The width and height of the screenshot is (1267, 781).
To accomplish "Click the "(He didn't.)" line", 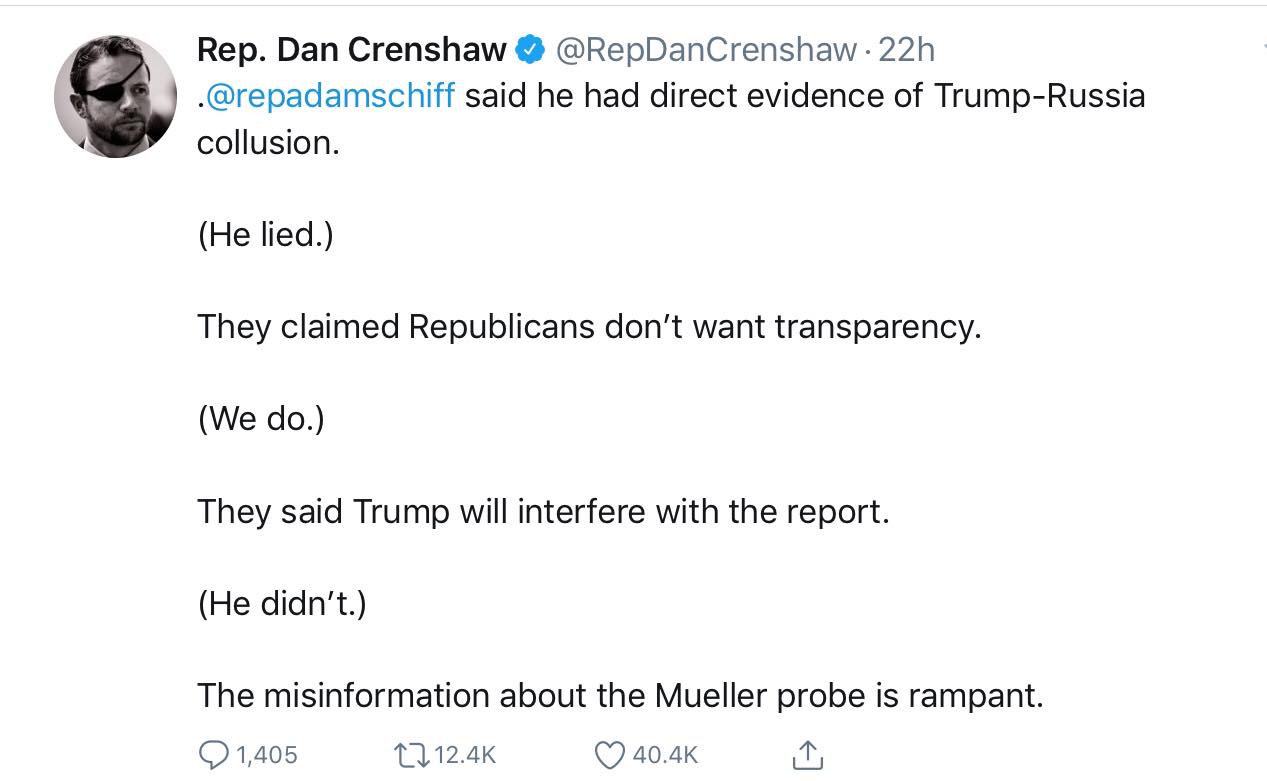I will coord(282,603).
